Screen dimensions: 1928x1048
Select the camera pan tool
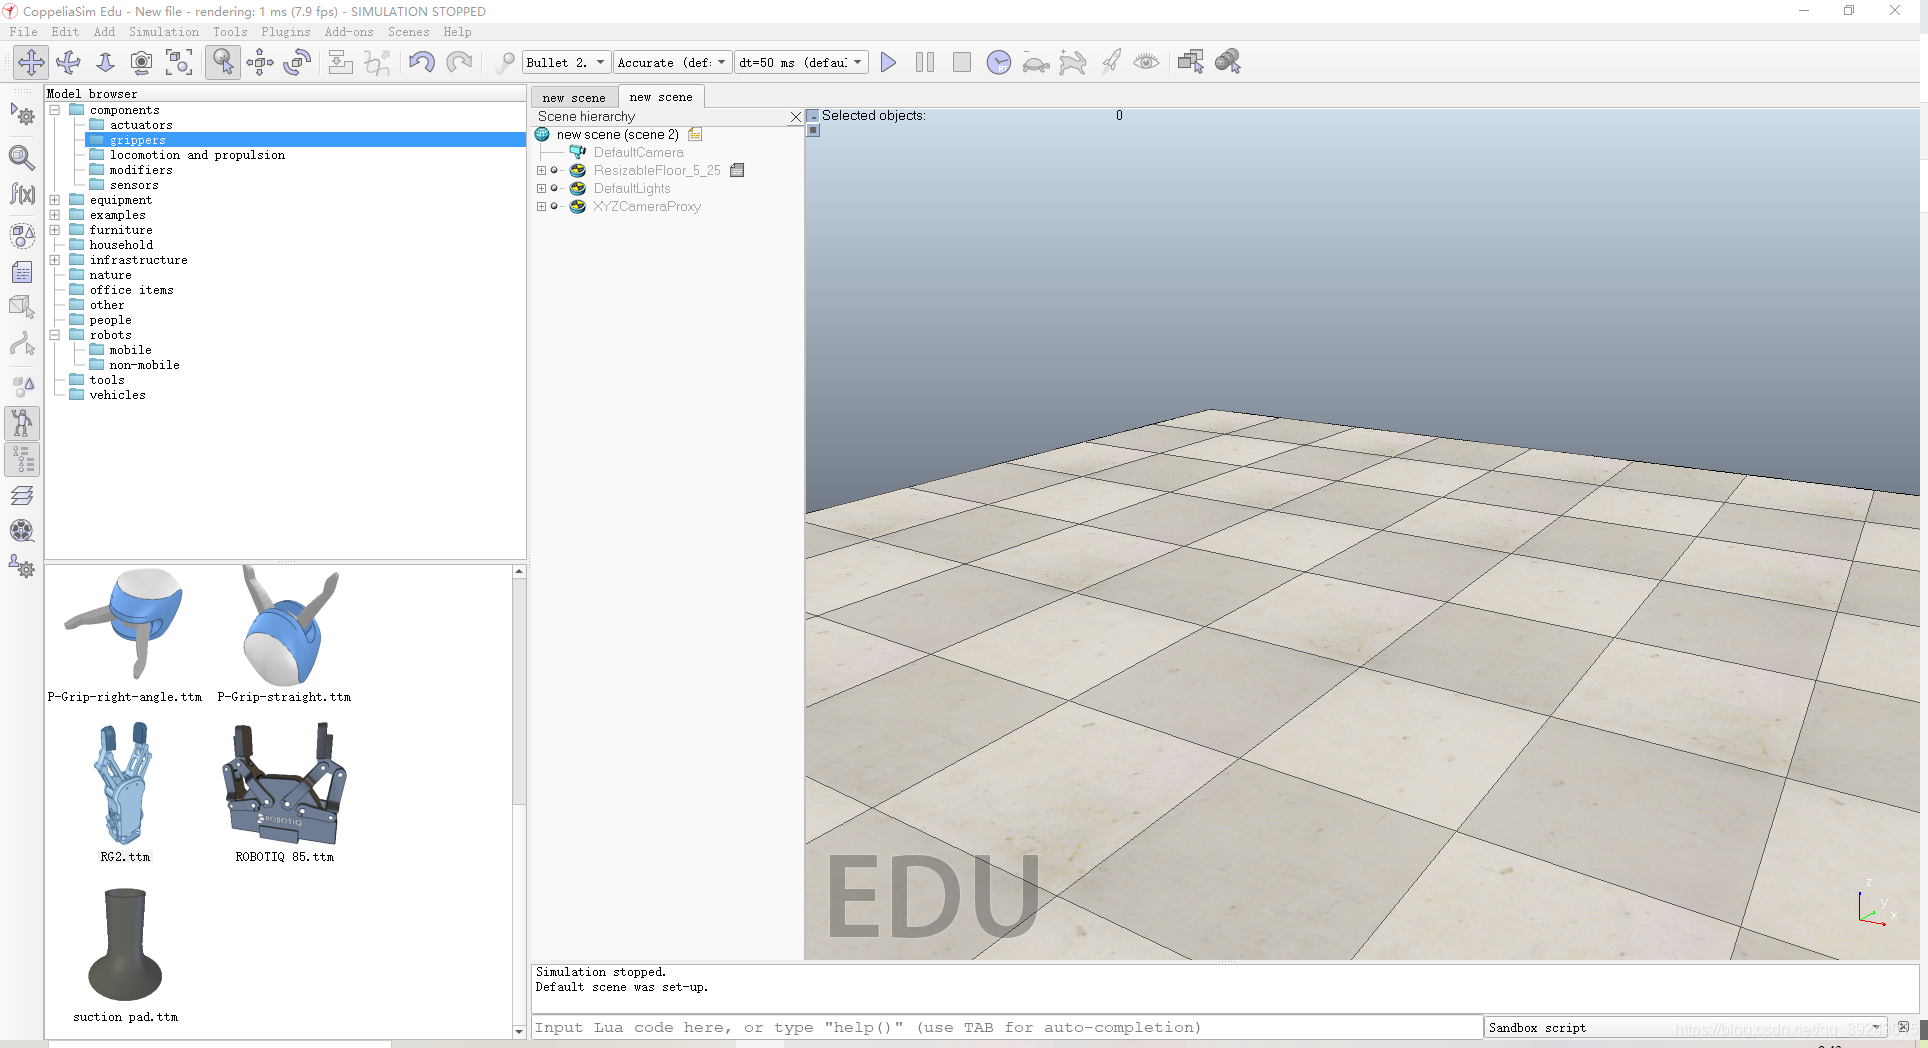pyautogui.click(x=31, y=62)
